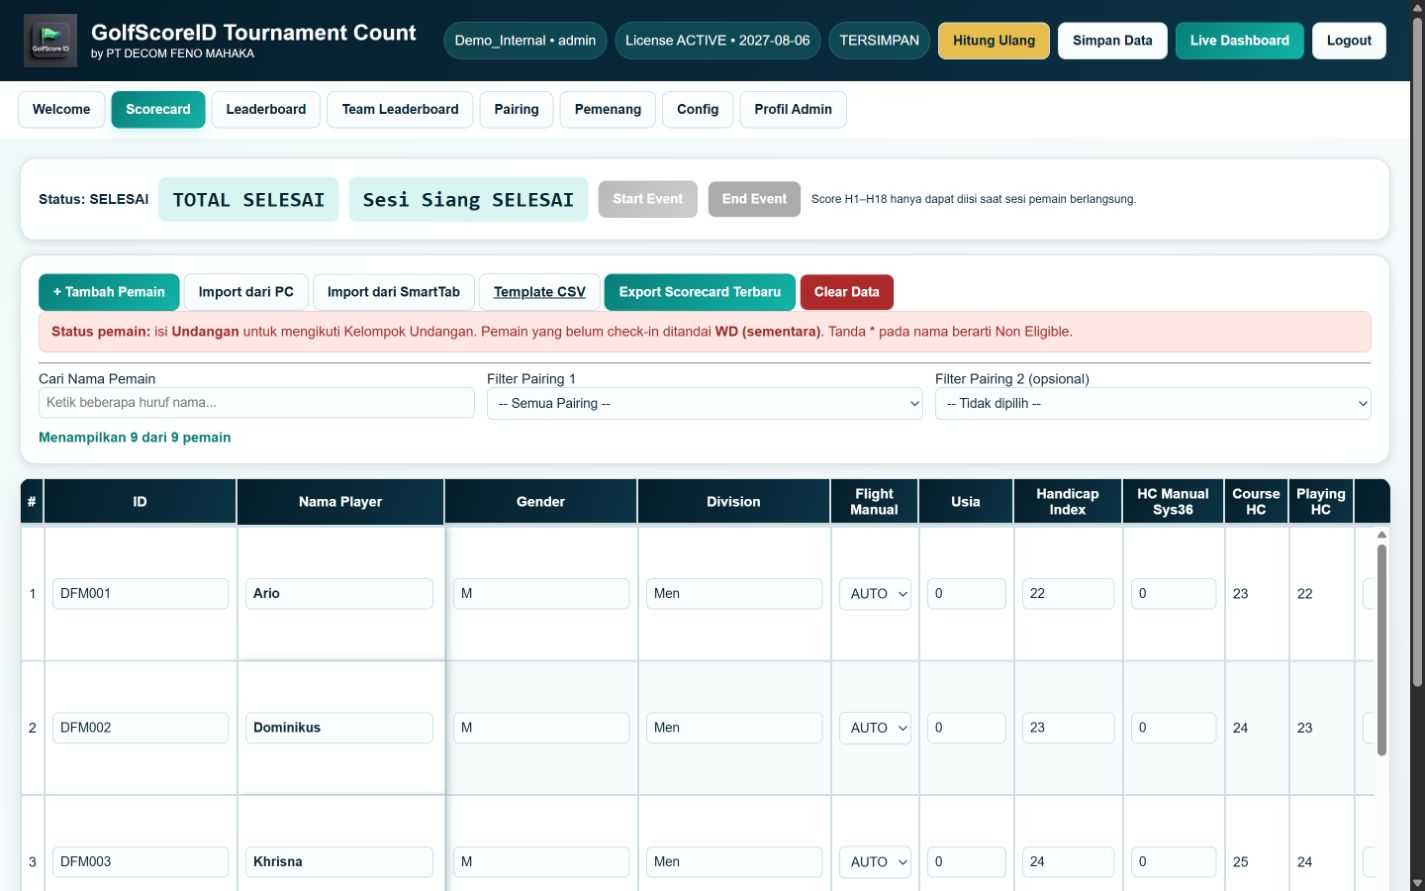Image resolution: width=1425 pixels, height=891 pixels.
Task: Click the Gender field in Ario's row
Action: [x=541, y=593]
